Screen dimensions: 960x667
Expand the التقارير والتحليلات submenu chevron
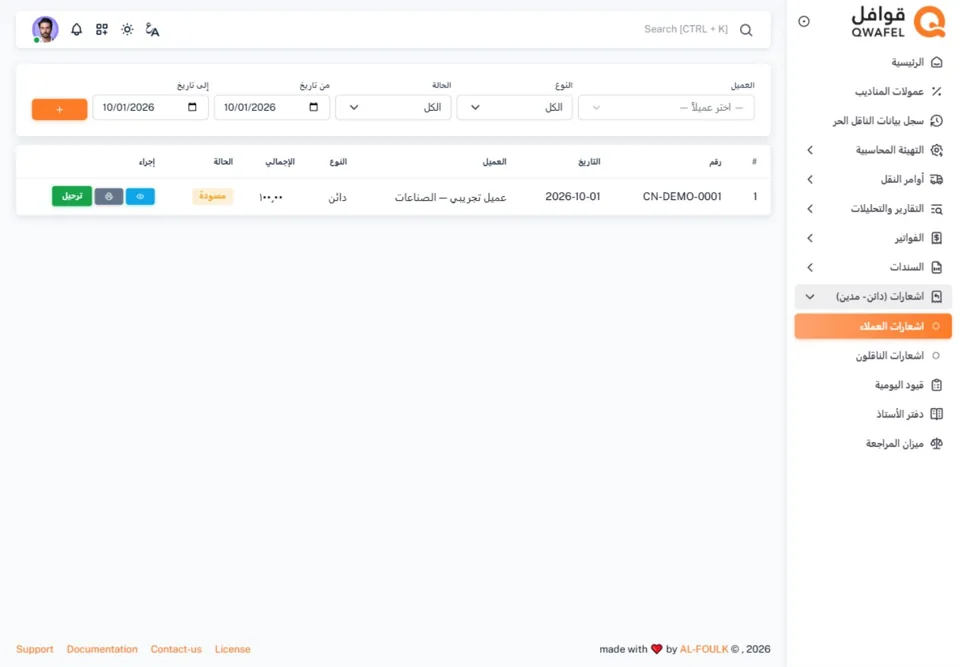810,209
